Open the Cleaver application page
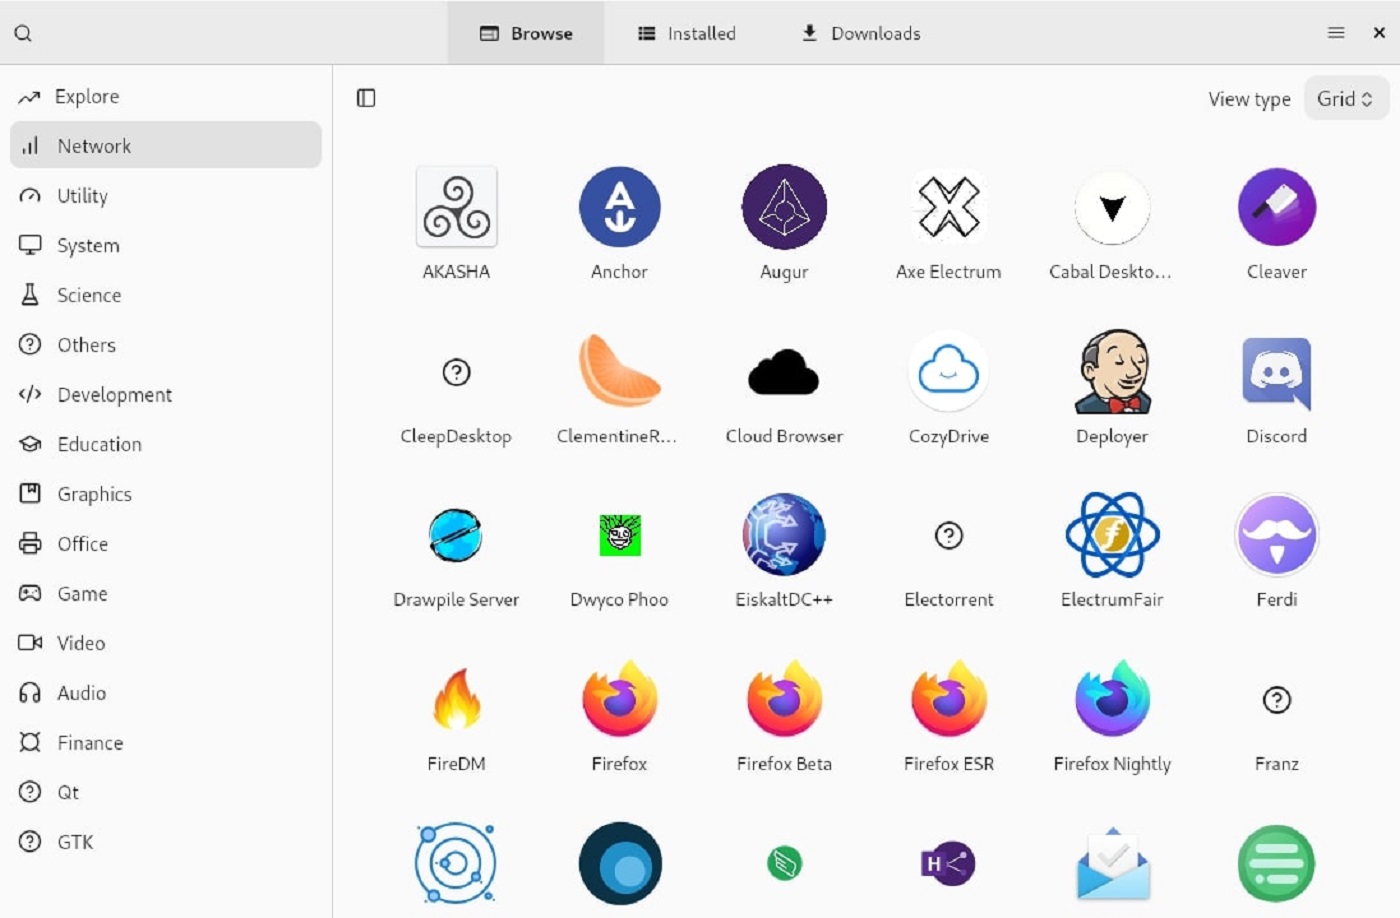Image resolution: width=1400 pixels, height=918 pixels. tap(1276, 220)
